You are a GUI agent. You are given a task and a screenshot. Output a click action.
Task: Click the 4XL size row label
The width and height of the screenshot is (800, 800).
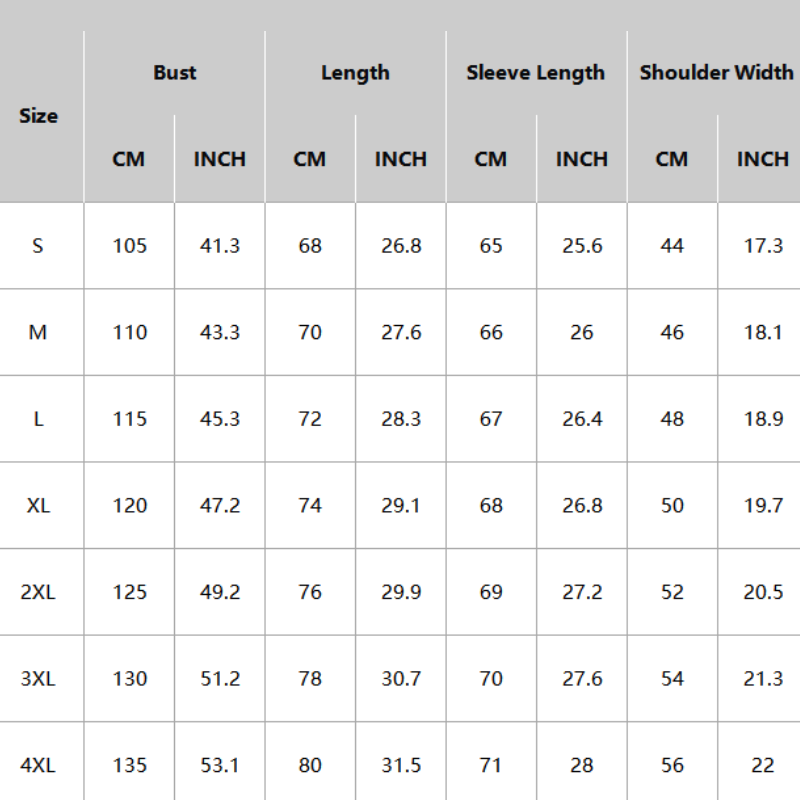[38, 765]
